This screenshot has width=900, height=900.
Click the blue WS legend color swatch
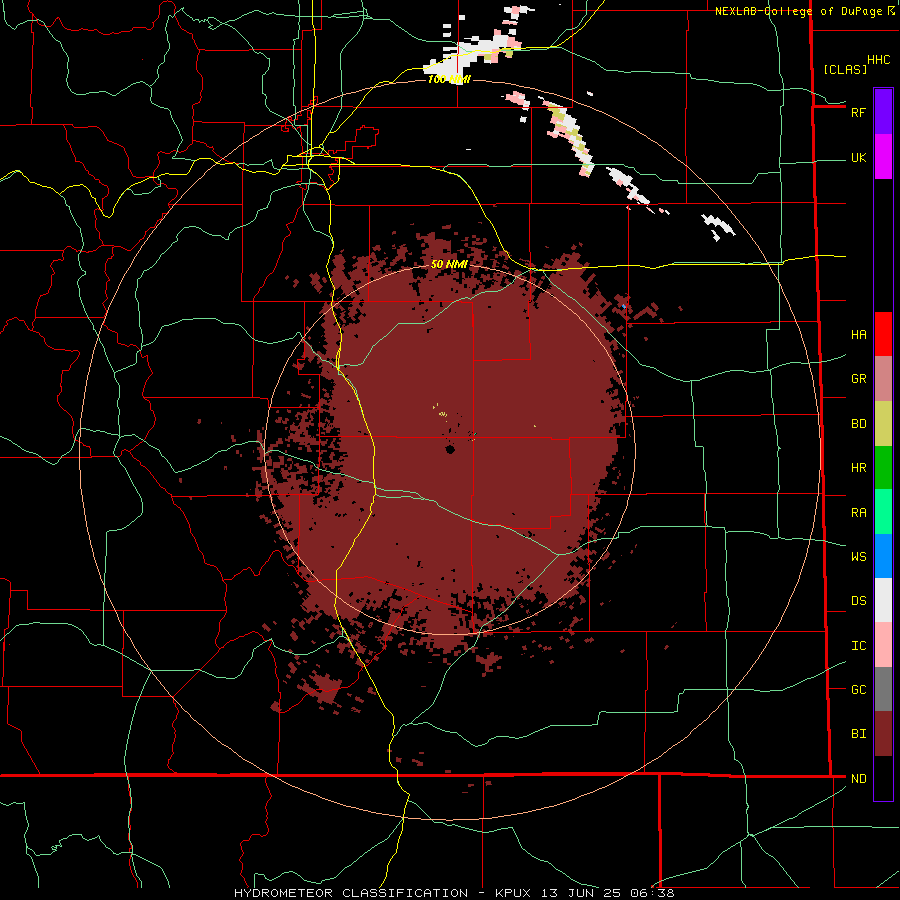click(883, 556)
